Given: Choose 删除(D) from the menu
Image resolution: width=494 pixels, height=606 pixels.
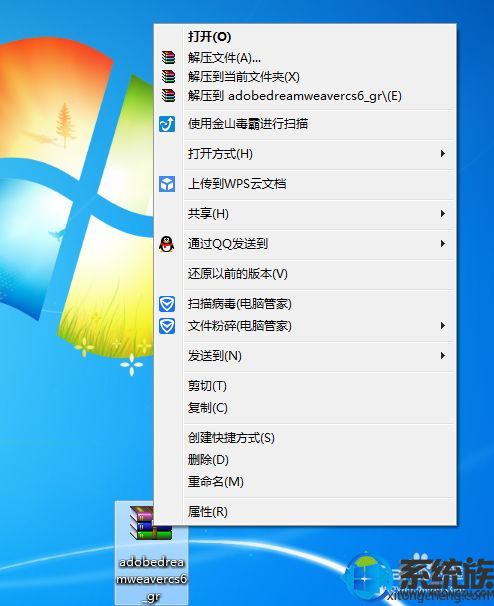Looking at the screenshot, I should pyautogui.click(x=305, y=460).
